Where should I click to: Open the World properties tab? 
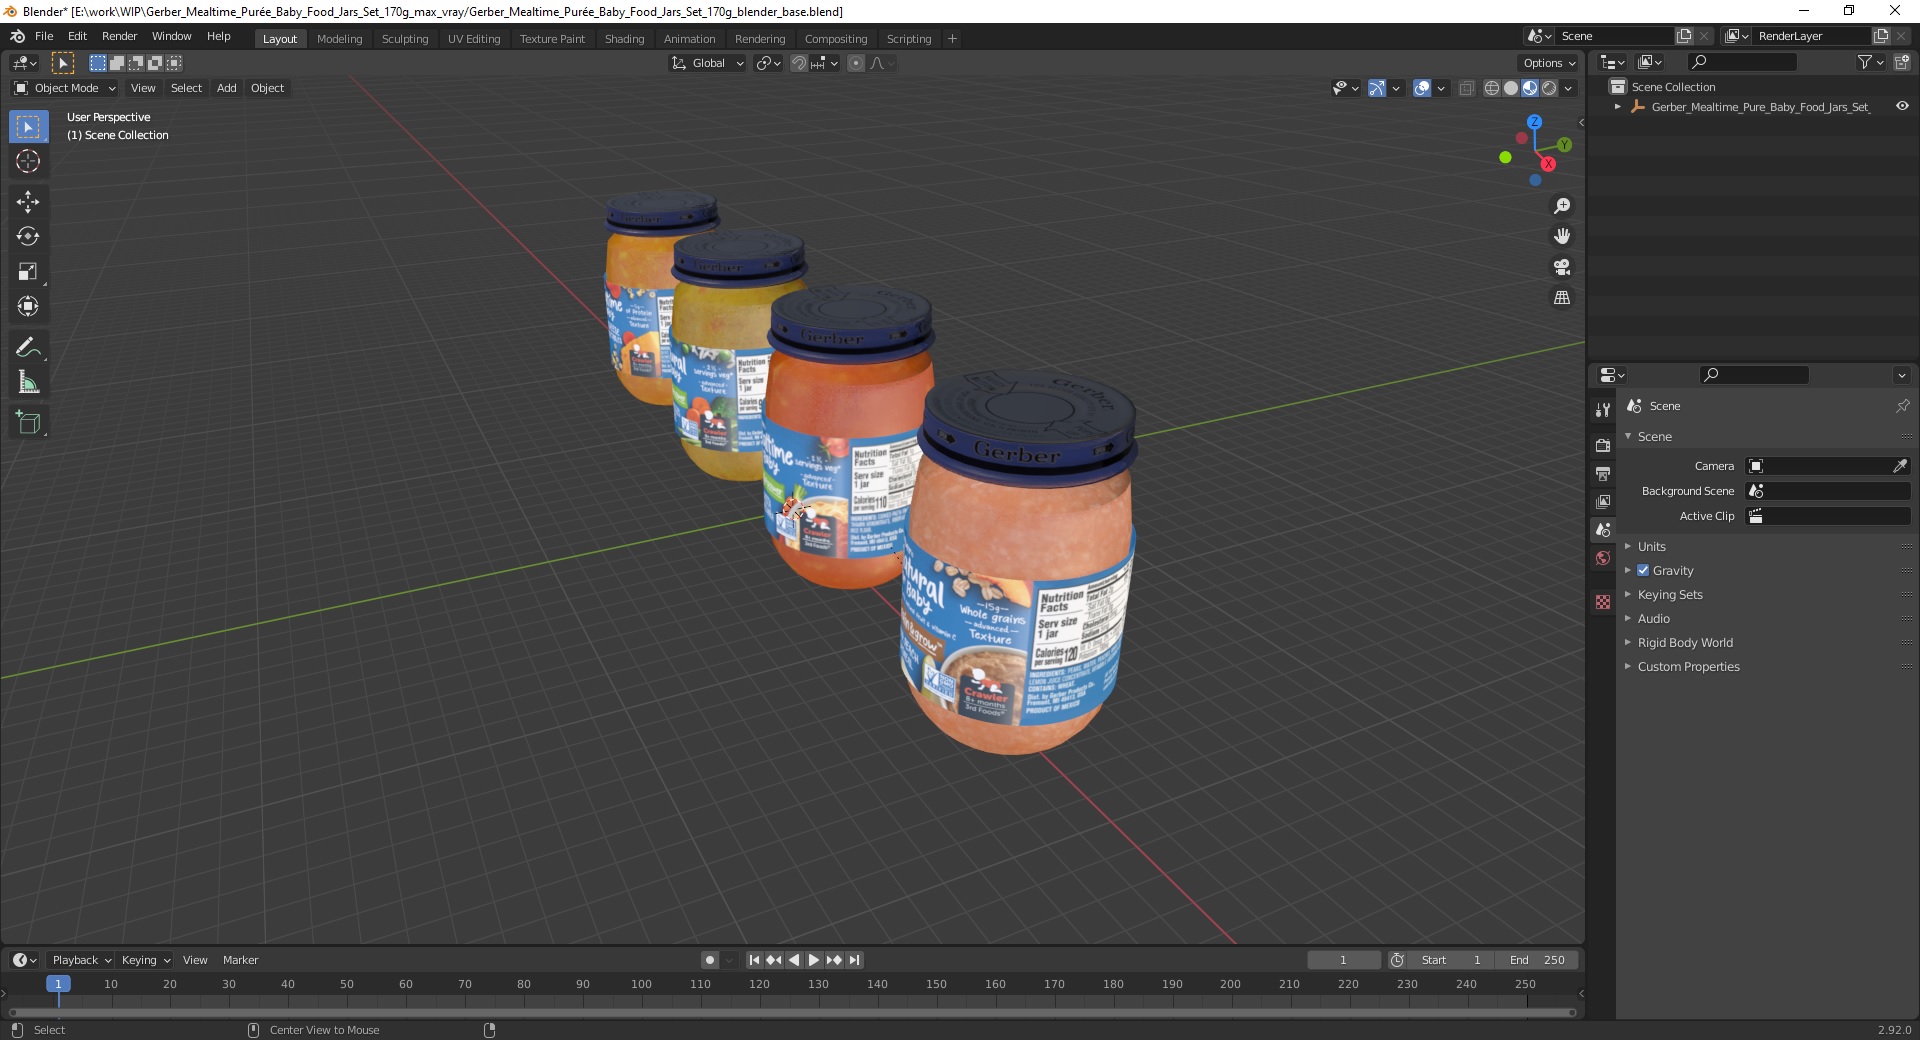click(x=1603, y=558)
